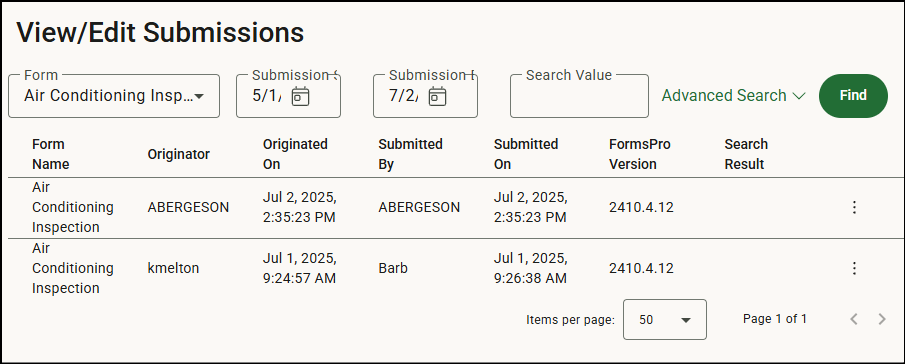
Task: Click the 5/1 submission start date field
Action: tap(265, 96)
